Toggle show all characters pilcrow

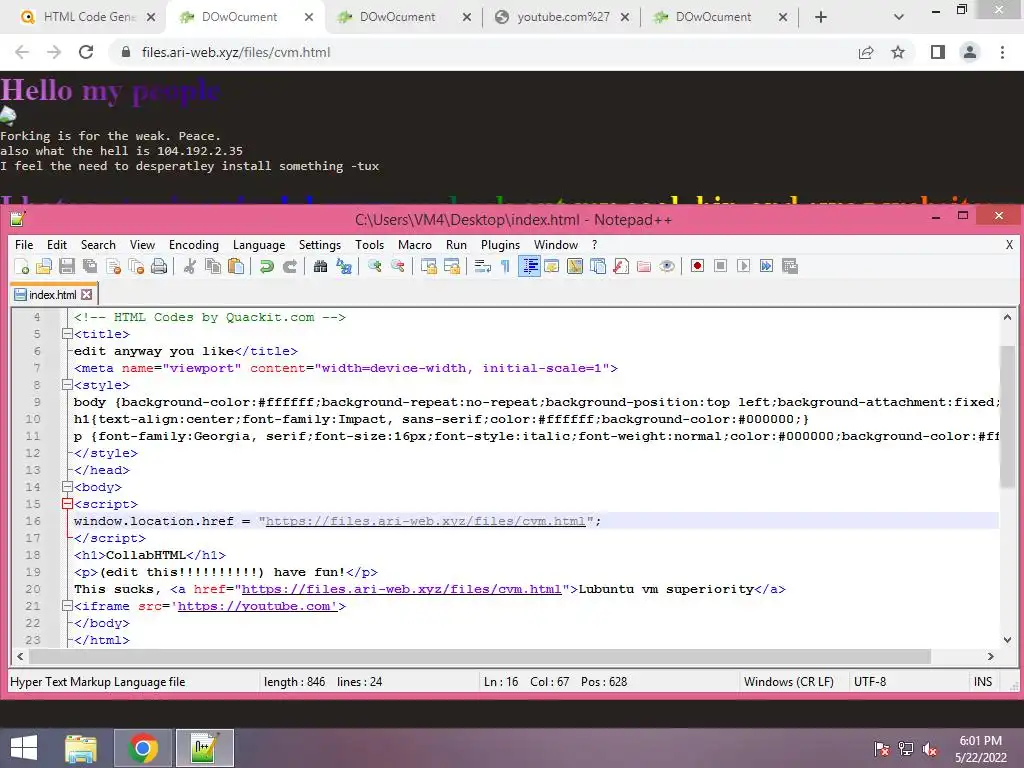click(505, 266)
